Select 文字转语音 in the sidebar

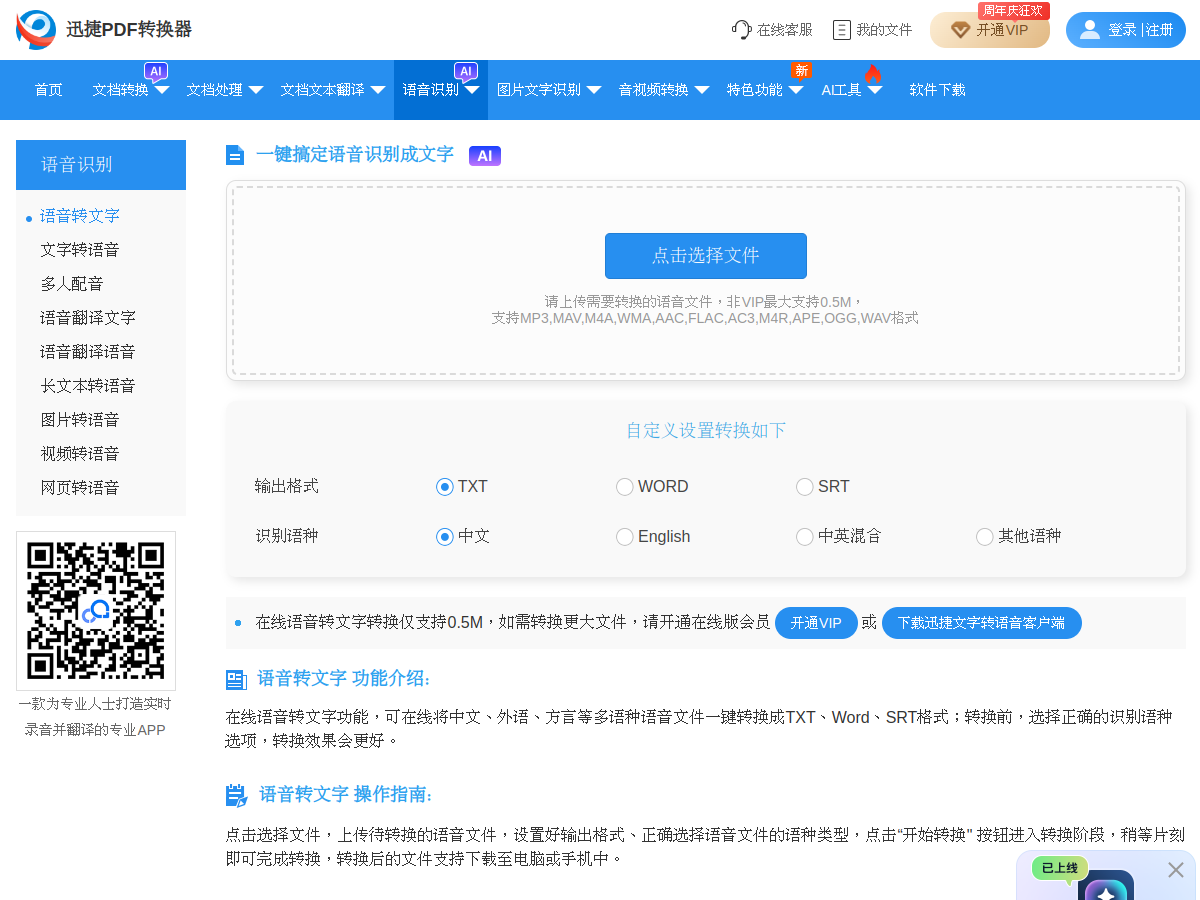pos(80,250)
